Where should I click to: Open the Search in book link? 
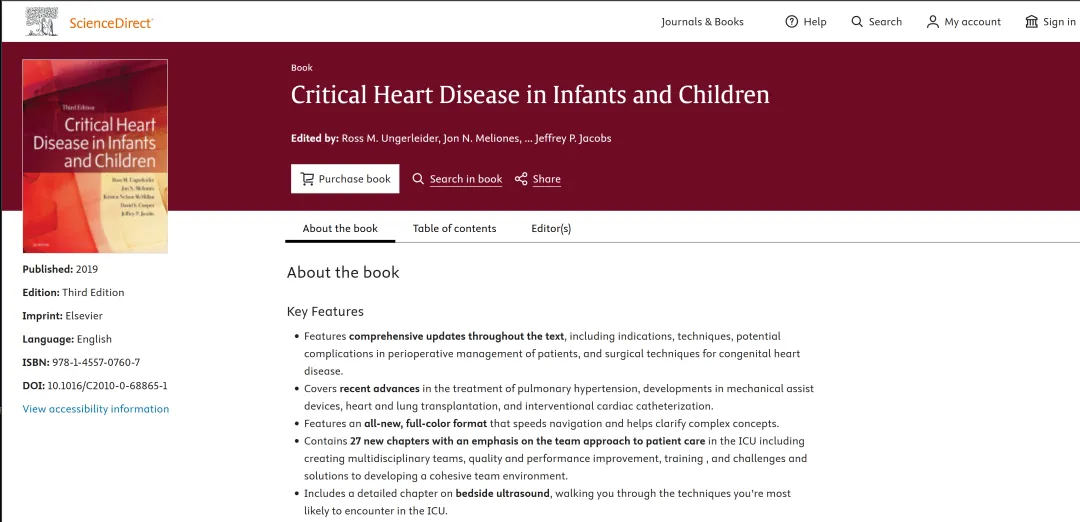tap(466, 179)
